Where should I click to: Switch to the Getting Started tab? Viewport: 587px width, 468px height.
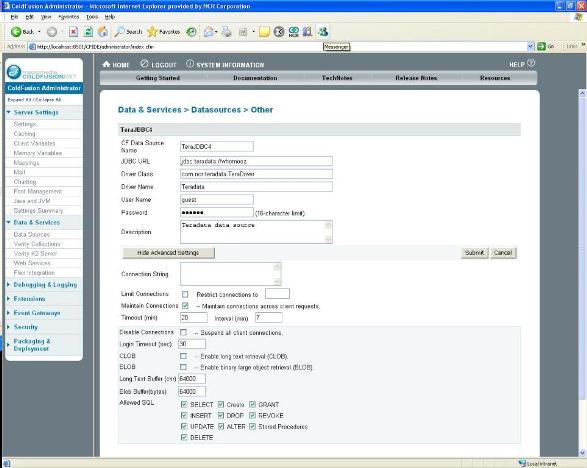coord(158,78)
